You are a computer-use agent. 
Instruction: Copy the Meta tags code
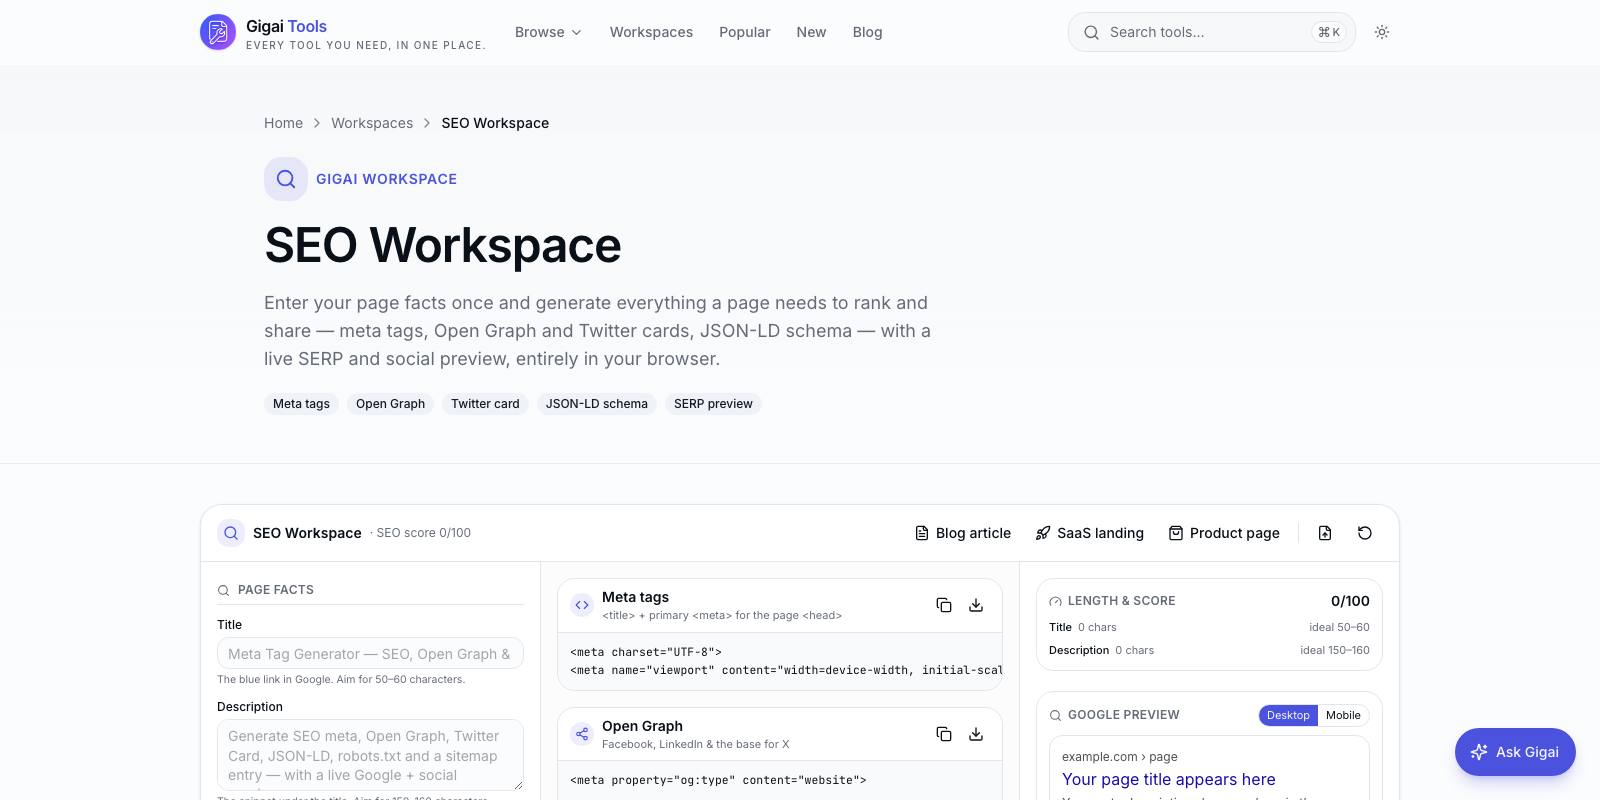pos(944,605)
